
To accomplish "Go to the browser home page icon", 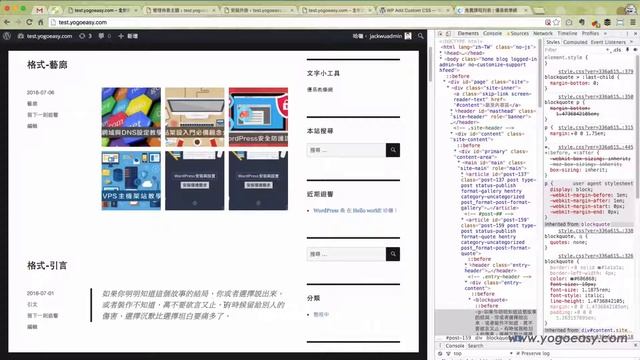I will point(40,22).
